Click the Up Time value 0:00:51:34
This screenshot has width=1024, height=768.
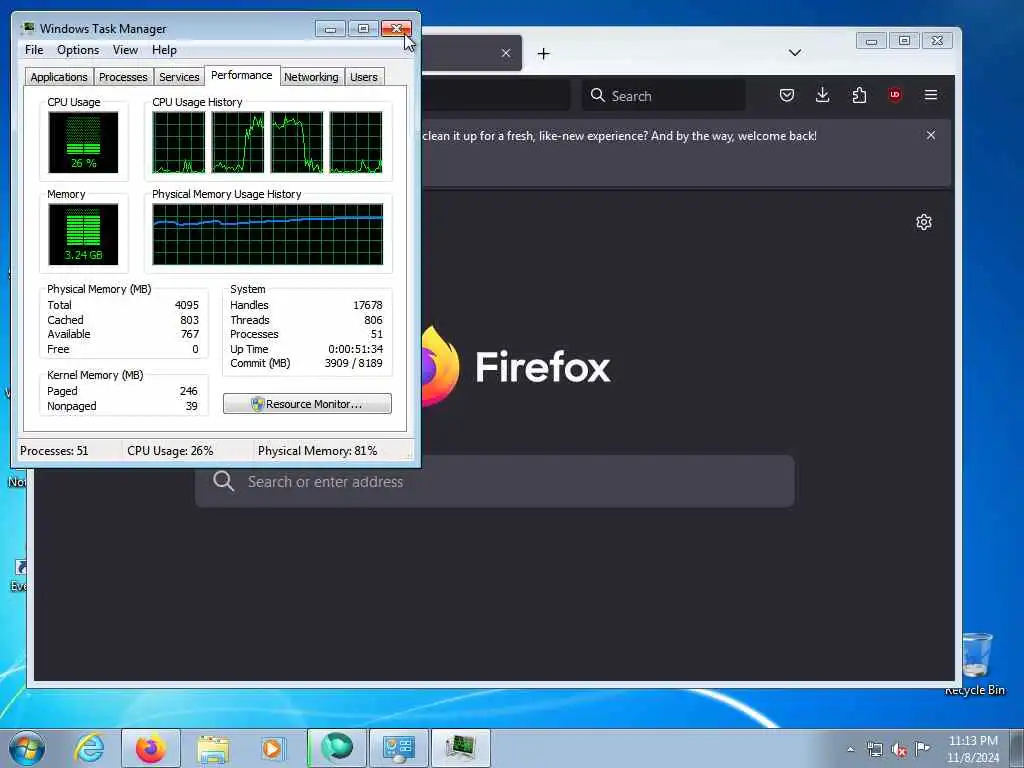pyautogui.click(x=355, y=349)
